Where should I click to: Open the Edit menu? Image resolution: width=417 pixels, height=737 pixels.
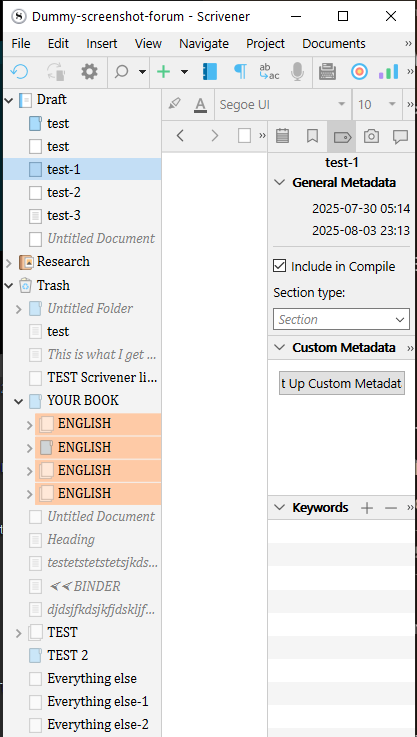(x=58, y=44)
